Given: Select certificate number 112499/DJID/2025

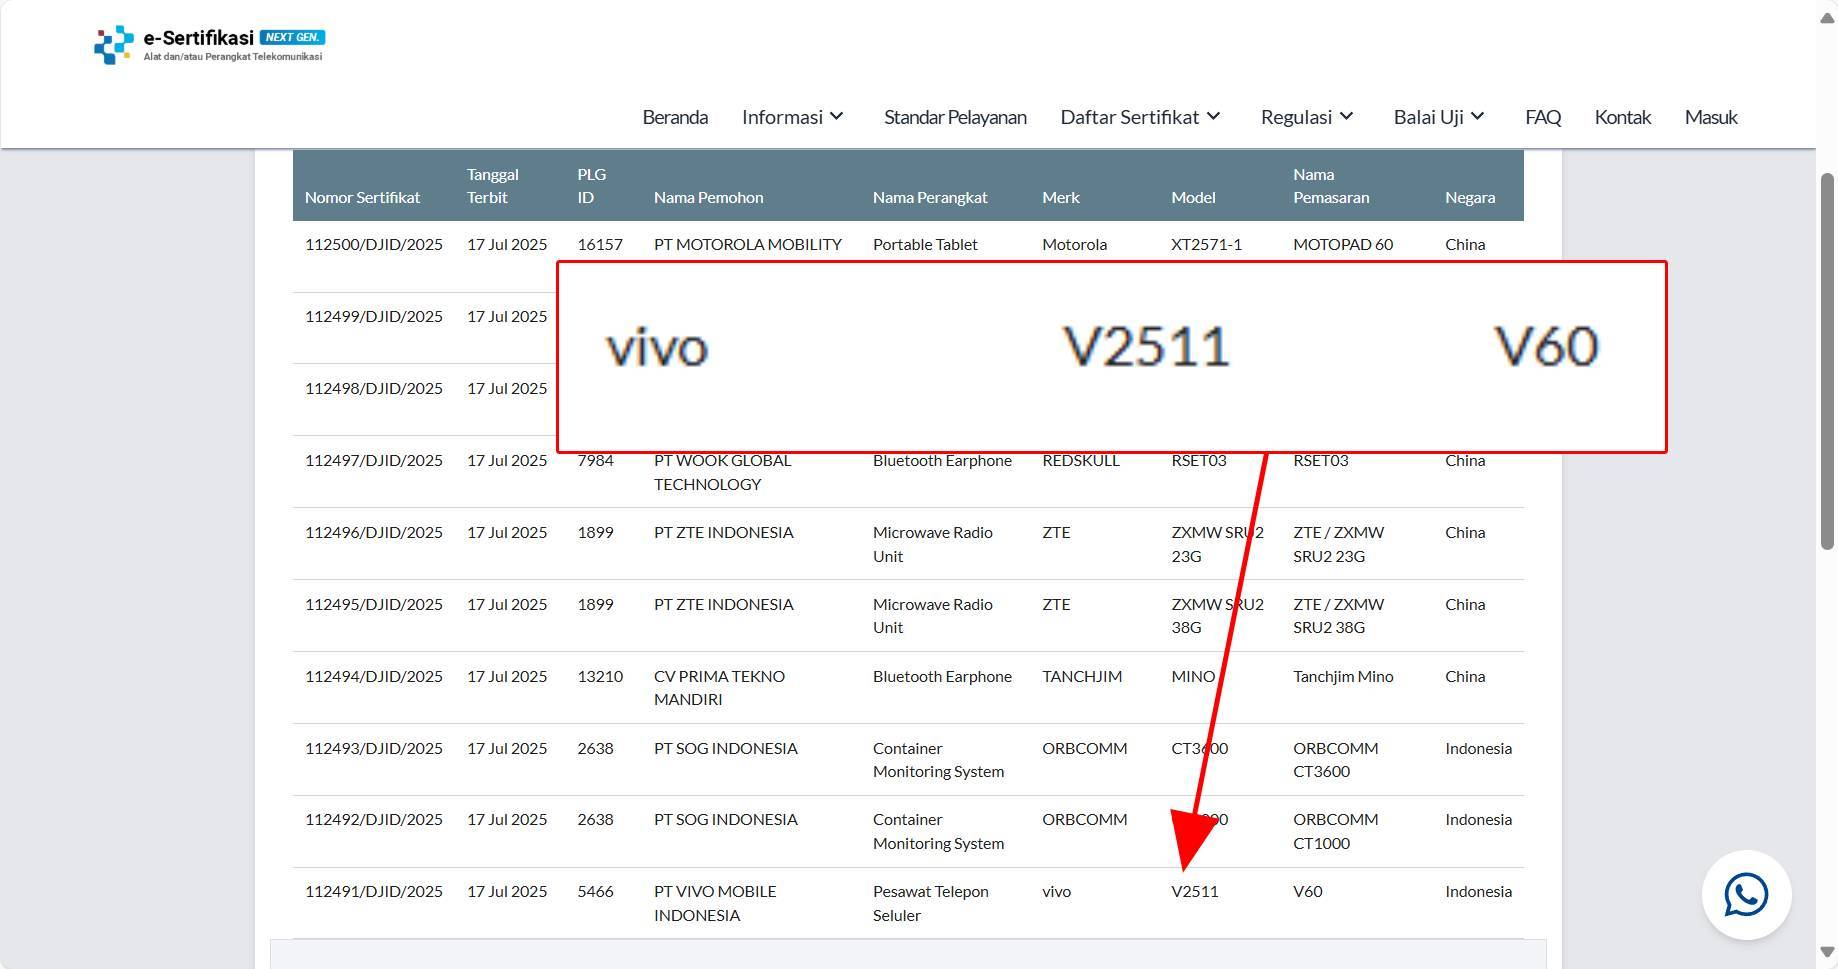Looking at the screenshot, I should coord(373,316).
